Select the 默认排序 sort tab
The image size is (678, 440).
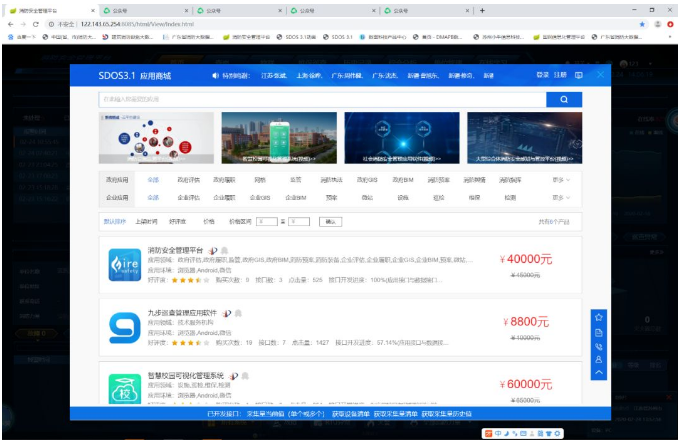pyautogui.click(x=115, y=221)
